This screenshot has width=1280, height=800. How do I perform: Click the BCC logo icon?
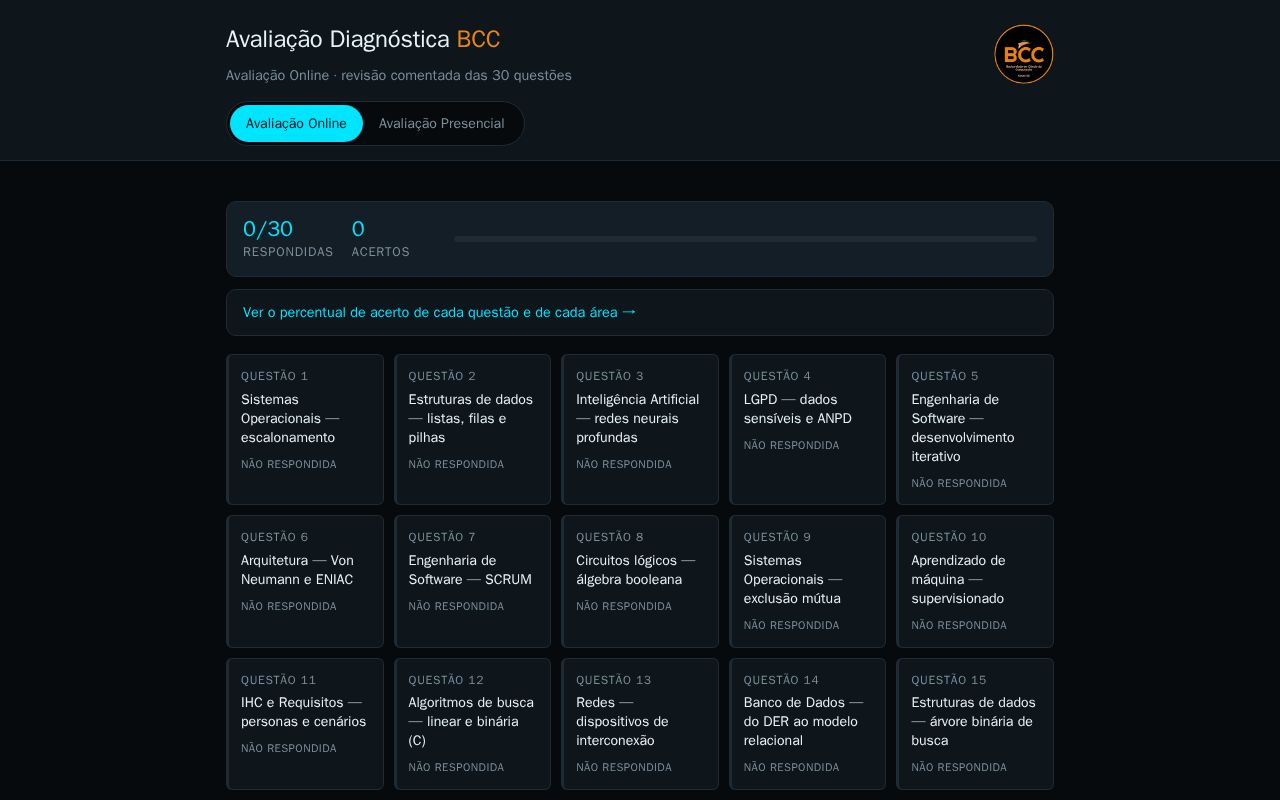coord(1024,54)
